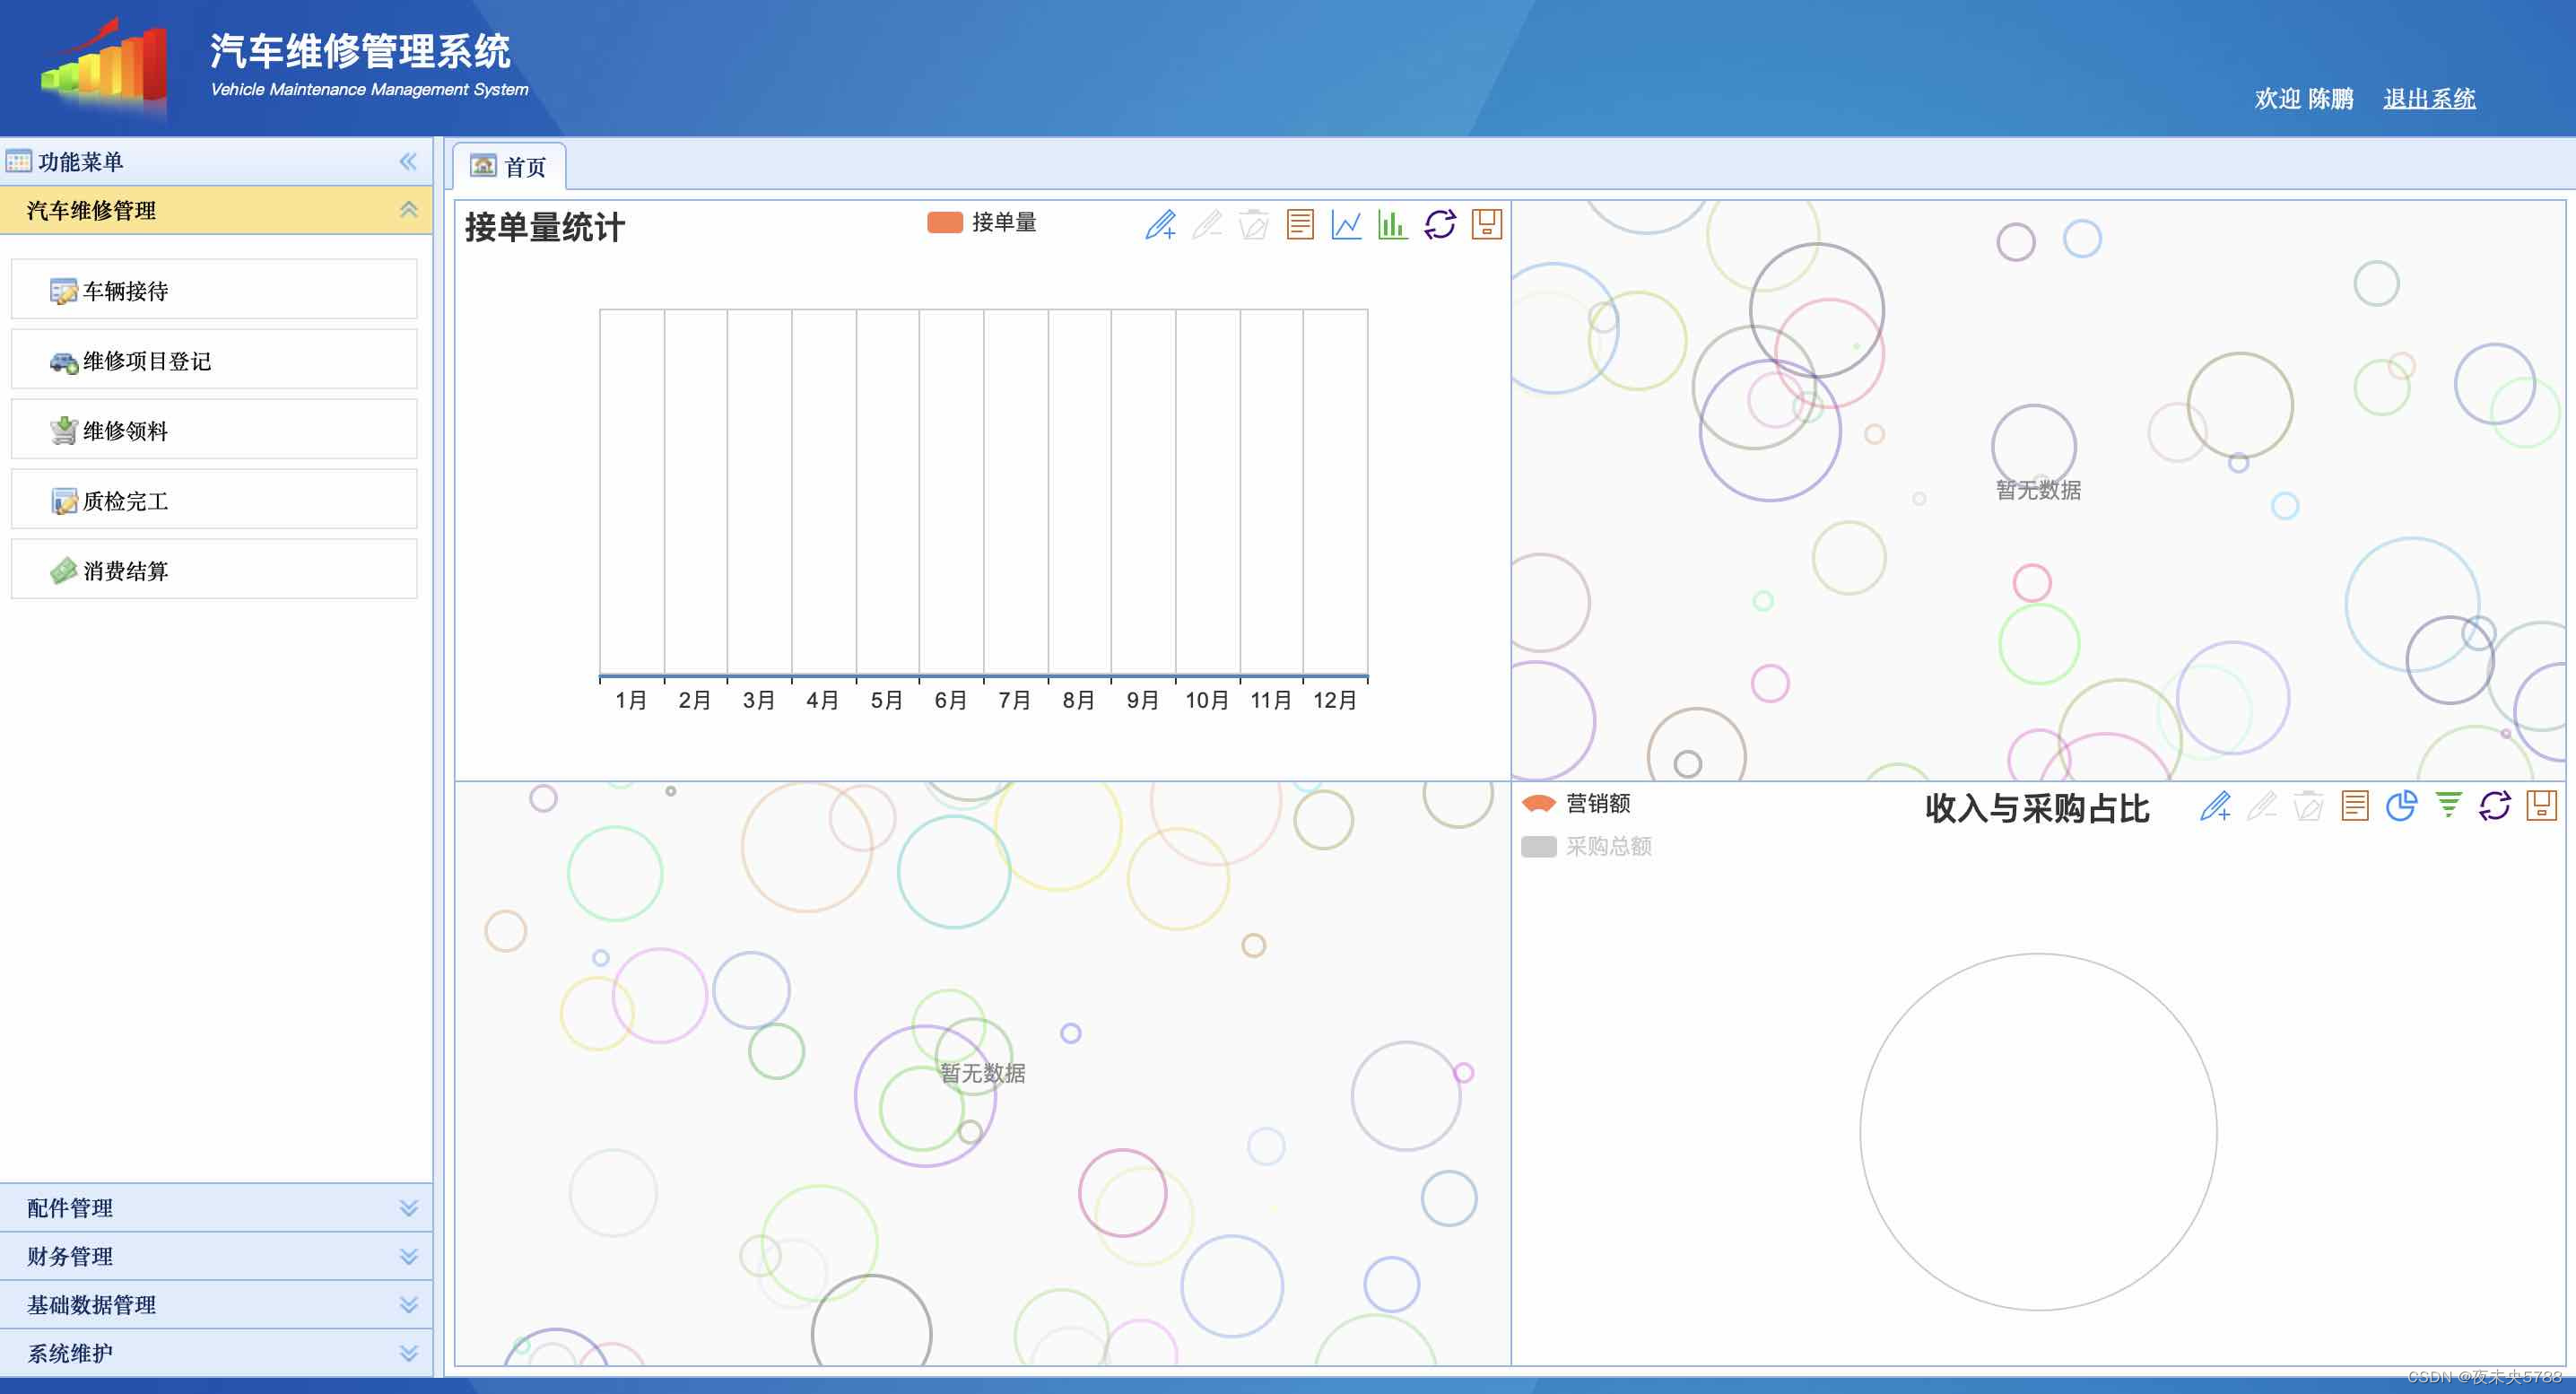Toggle 采购总额 legend series
Image resolution: width=2576 pixels, height=1394 pixels.
[x=1586, y=847]
